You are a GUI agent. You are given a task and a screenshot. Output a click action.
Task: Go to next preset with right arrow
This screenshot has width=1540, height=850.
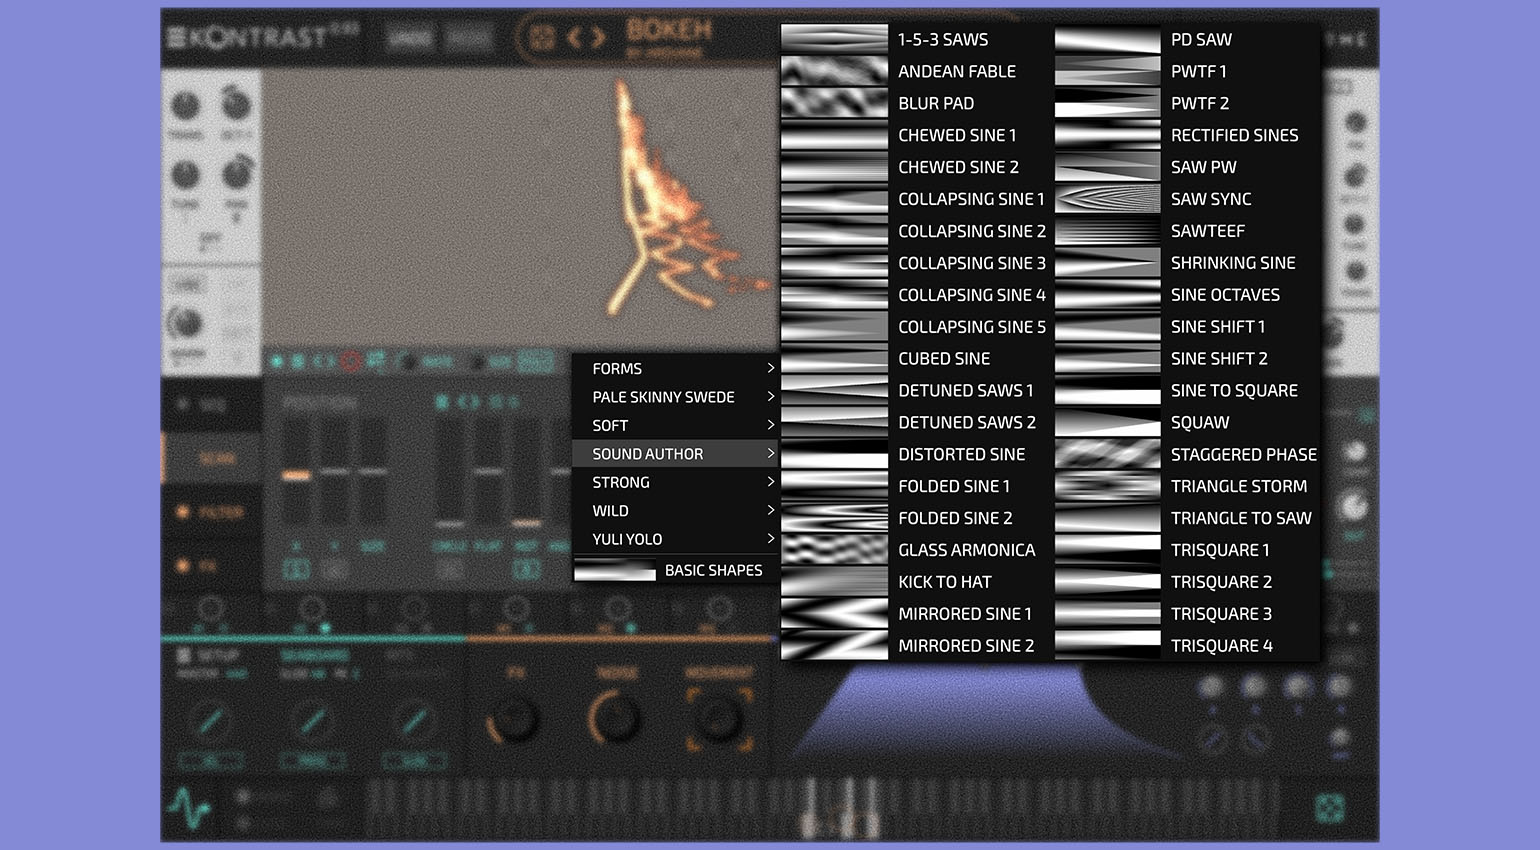pyautogui.click(x=599, y=38)
